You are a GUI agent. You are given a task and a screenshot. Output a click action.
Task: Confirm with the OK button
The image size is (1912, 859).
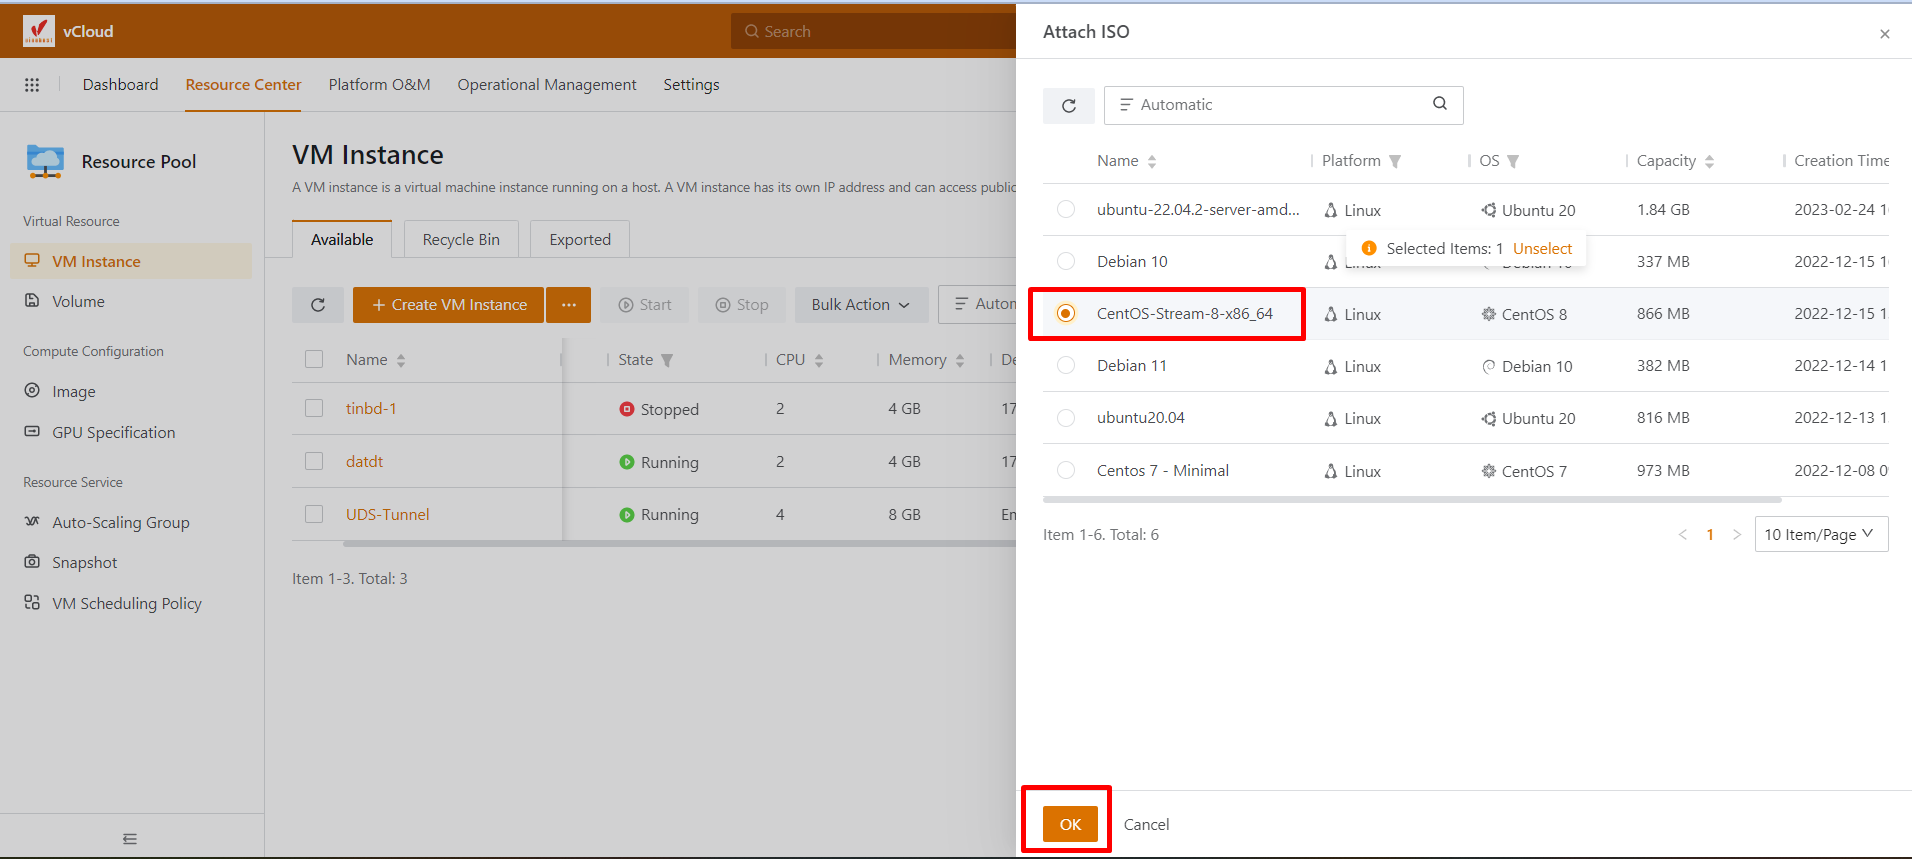pyautogui.click(x=1070, y=824)
